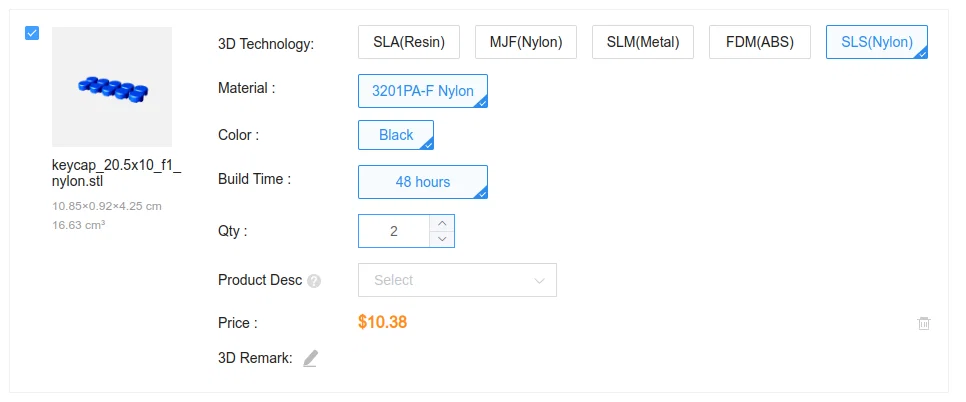The width and height of the screenshot is (966, 402).
Task: Click the $10.38 price value
Action: coord(382,322)
